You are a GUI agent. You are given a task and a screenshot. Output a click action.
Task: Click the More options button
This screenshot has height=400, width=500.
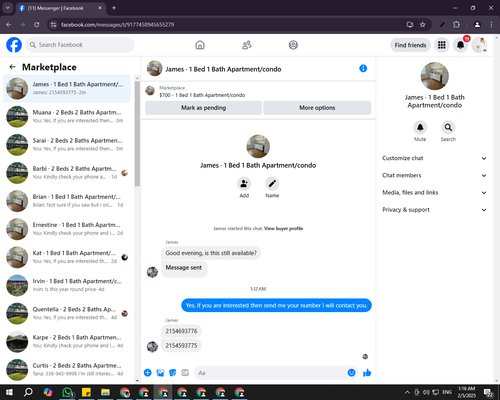(x=317, y=108)
